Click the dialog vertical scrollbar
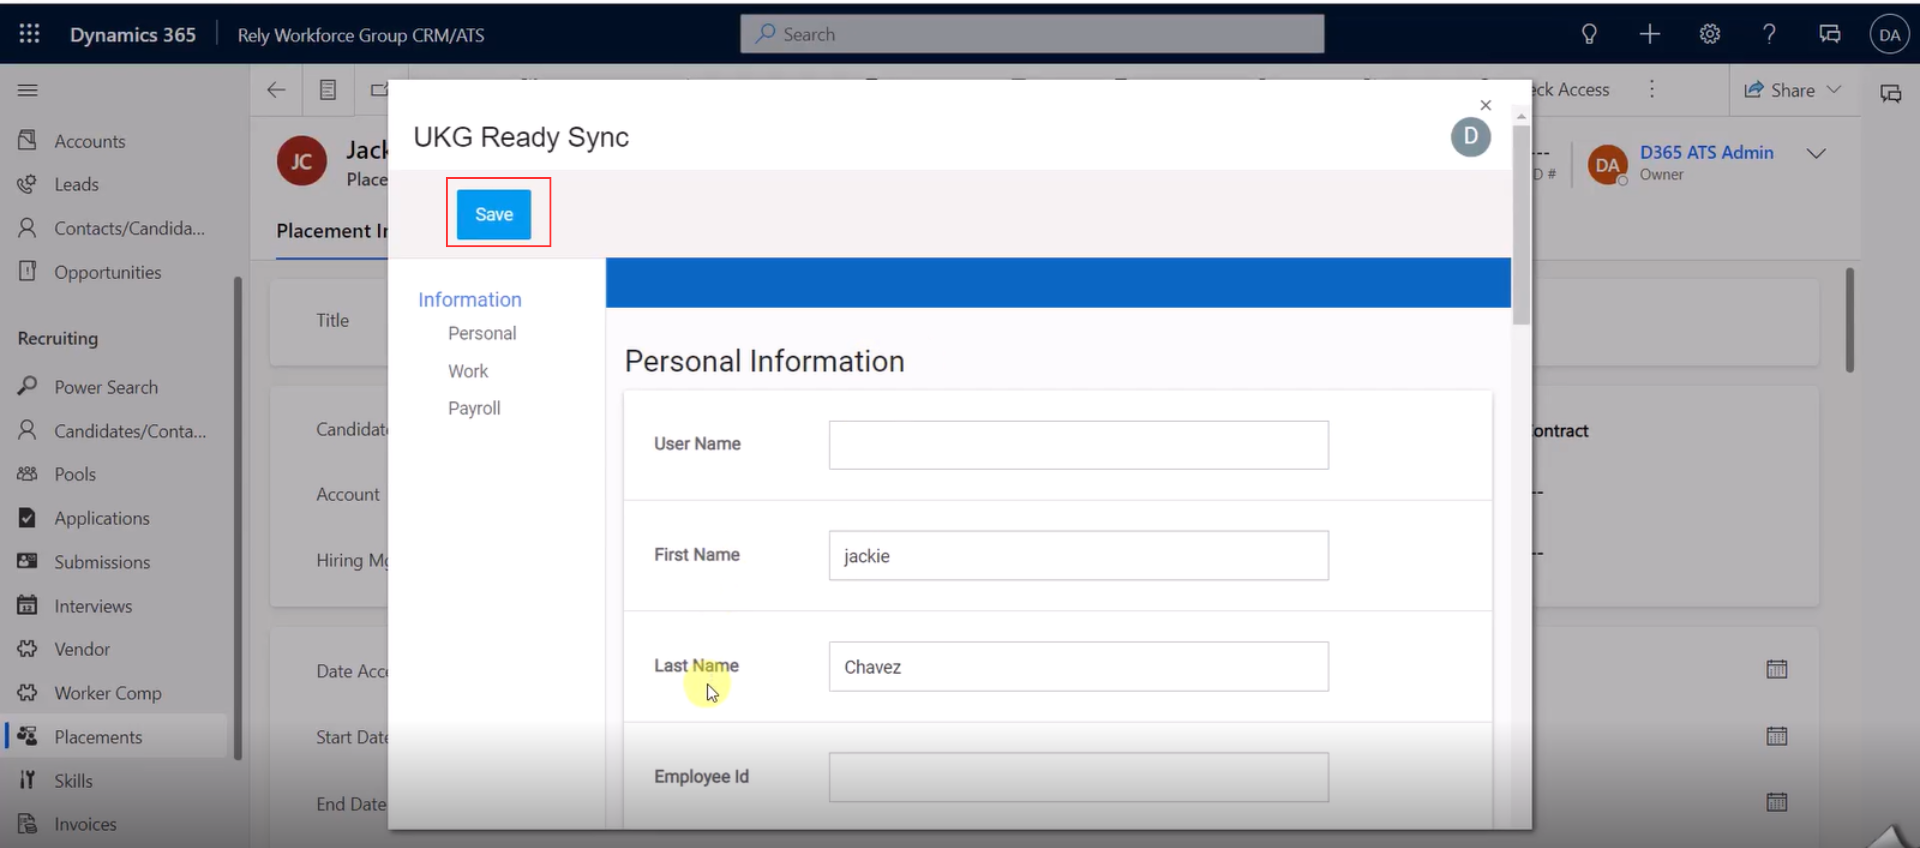The width and height of the screenshot is (1920, 848). pos(1521,225)
